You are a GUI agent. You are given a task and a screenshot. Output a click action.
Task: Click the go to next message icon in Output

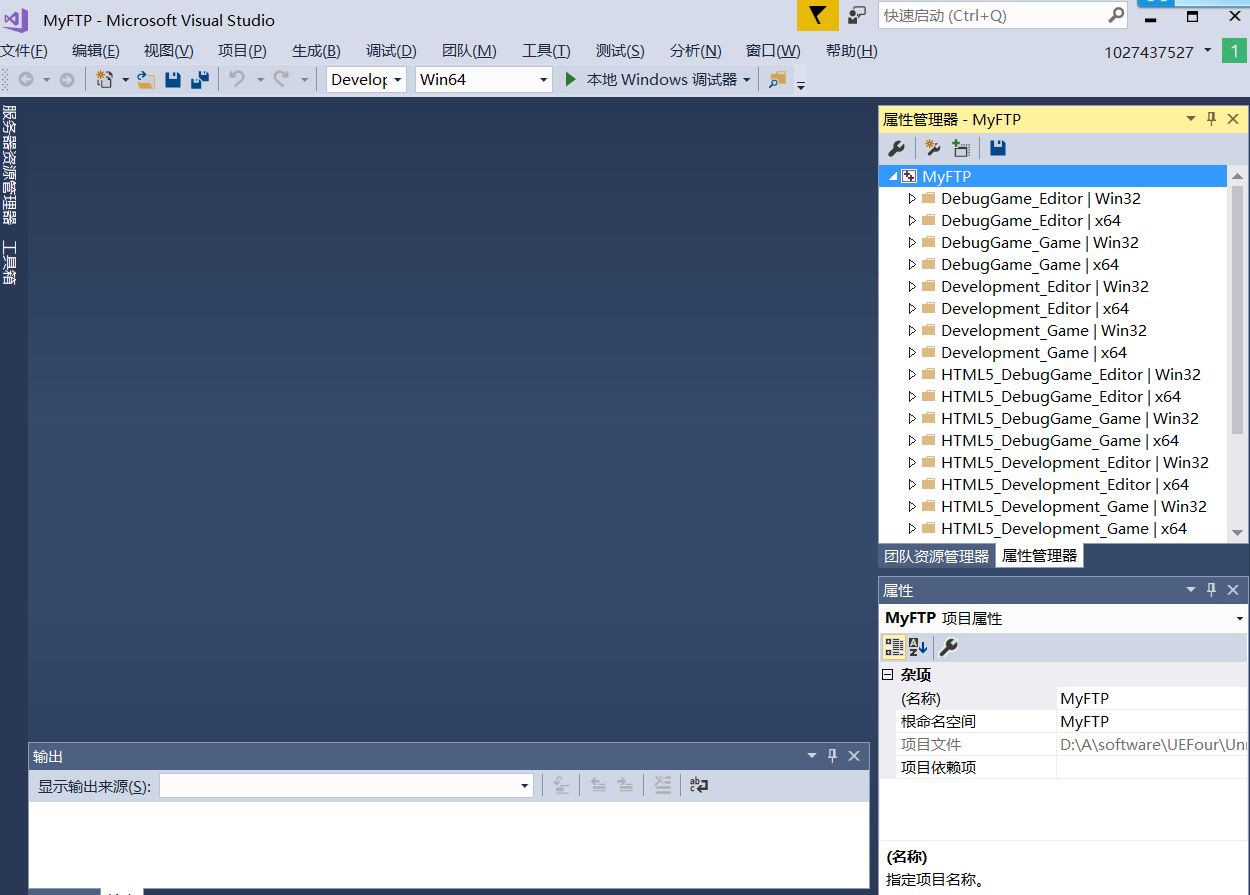(x=625, y=786)
